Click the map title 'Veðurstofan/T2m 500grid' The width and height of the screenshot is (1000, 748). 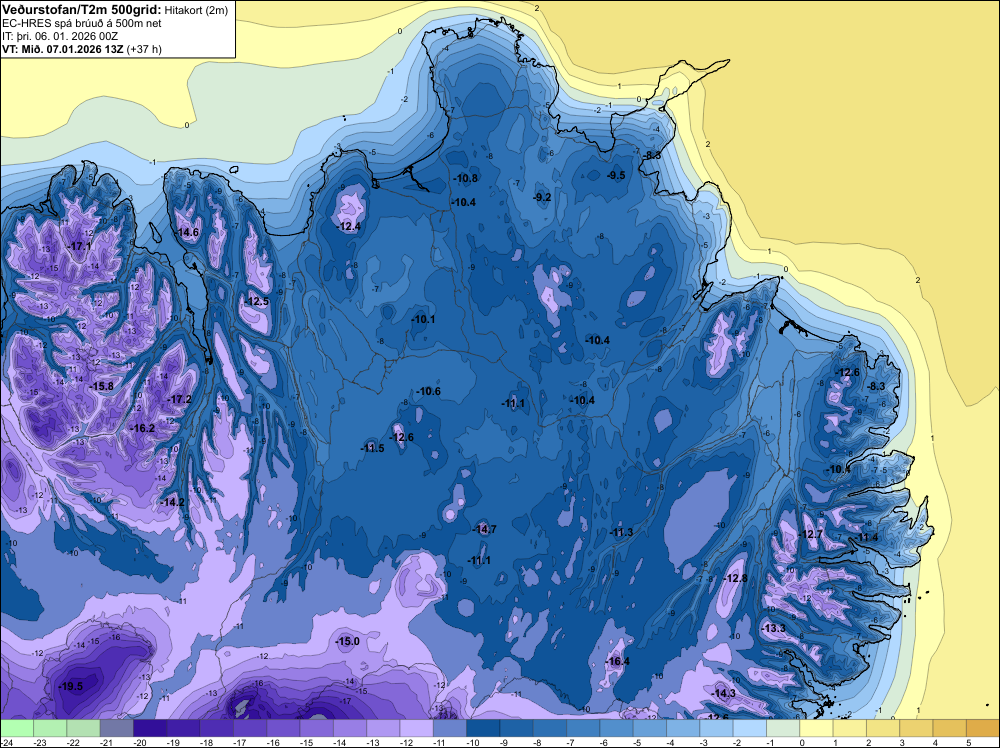[x=82, y=10]
